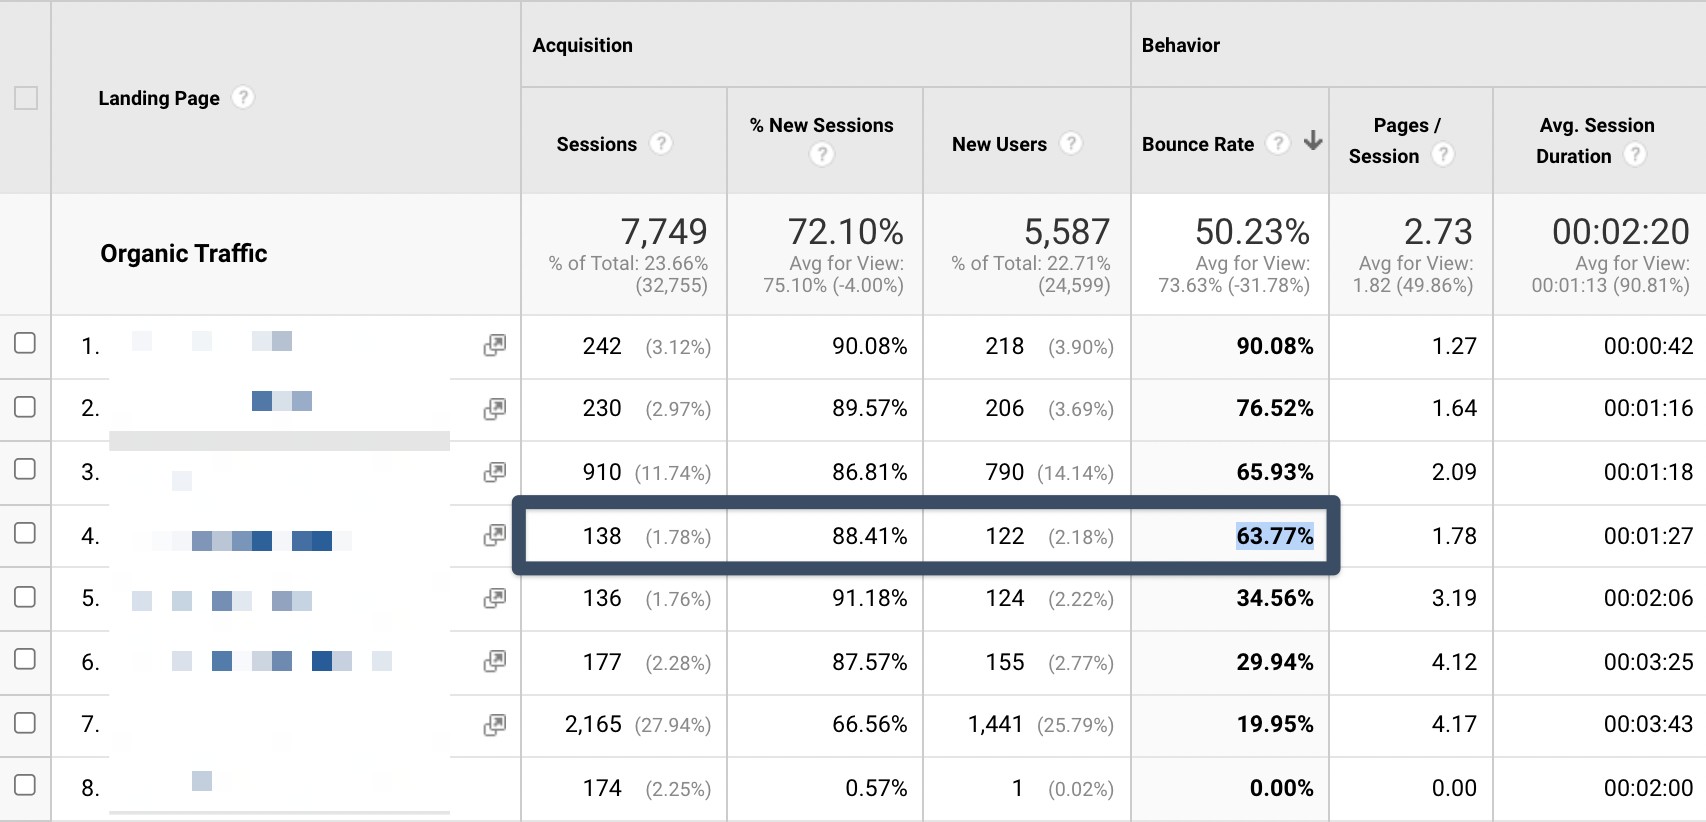Check the box for row 8
The width and height of the screenshot is (1706, 822).
click(x=25, y=785)
